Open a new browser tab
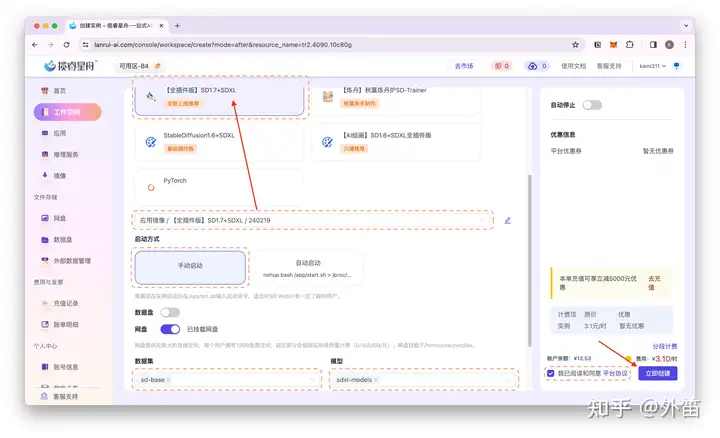720x438 pixels. point(177,26)
